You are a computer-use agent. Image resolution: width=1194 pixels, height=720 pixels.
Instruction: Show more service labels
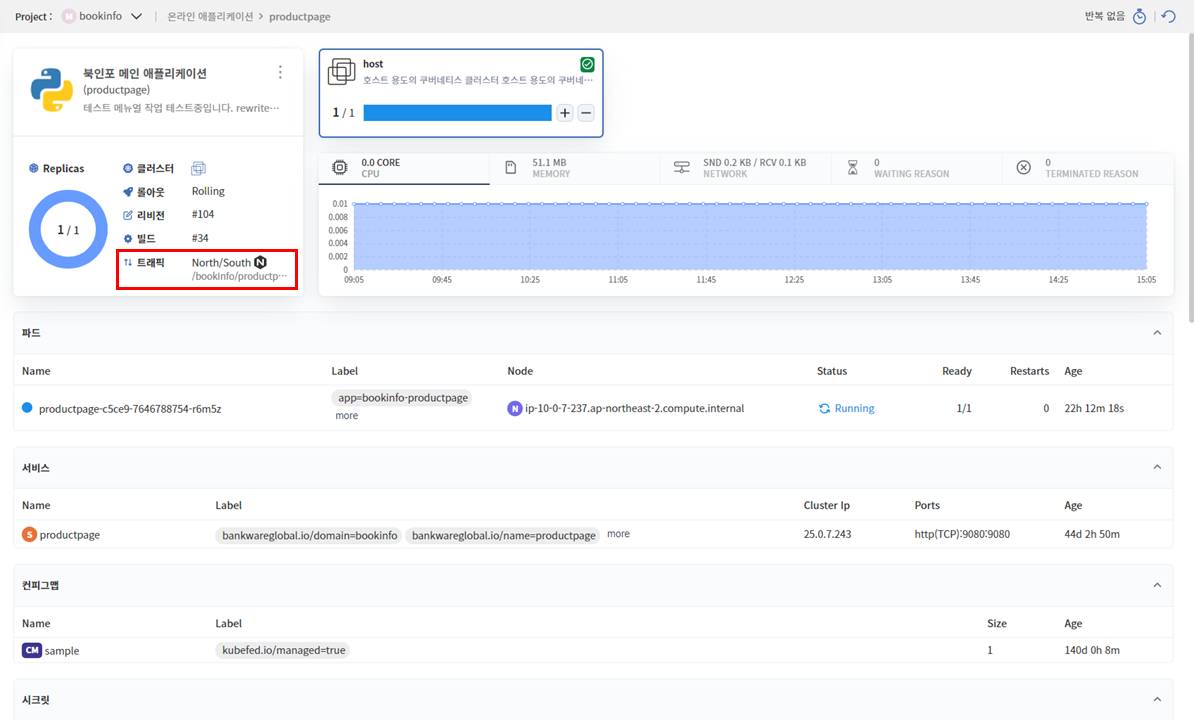618,534
